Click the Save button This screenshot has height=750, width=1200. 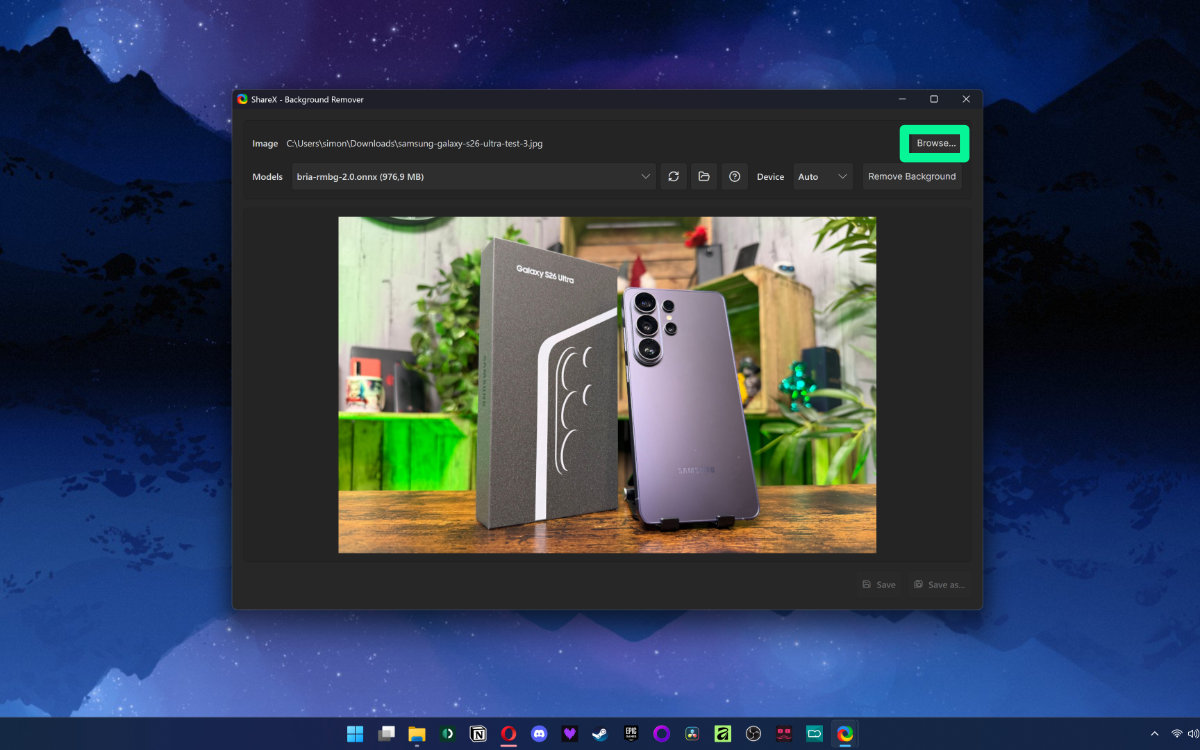(x=879, y=585)
